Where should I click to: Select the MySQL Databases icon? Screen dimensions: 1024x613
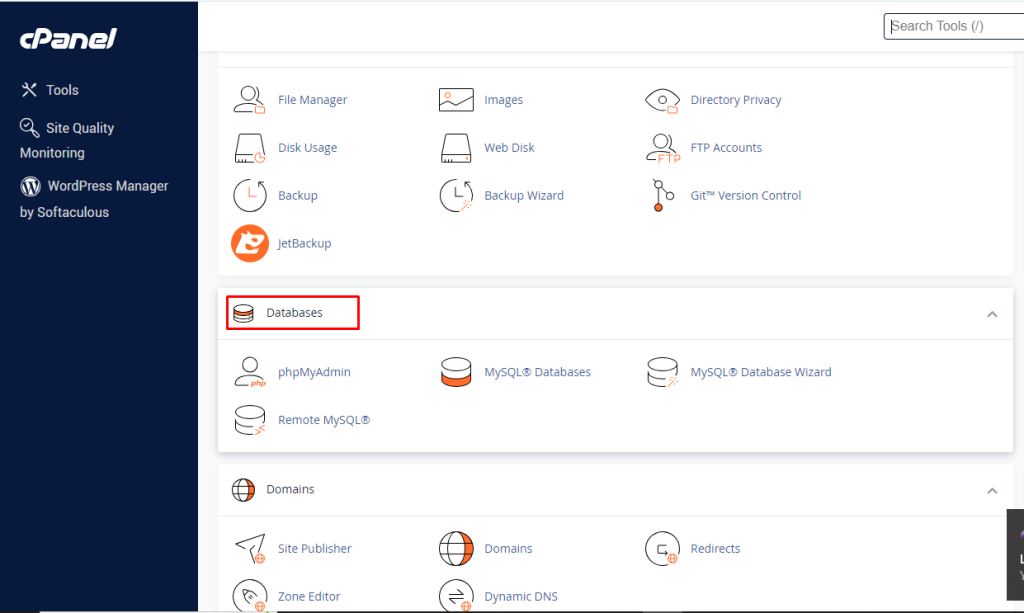coord(456,372)
